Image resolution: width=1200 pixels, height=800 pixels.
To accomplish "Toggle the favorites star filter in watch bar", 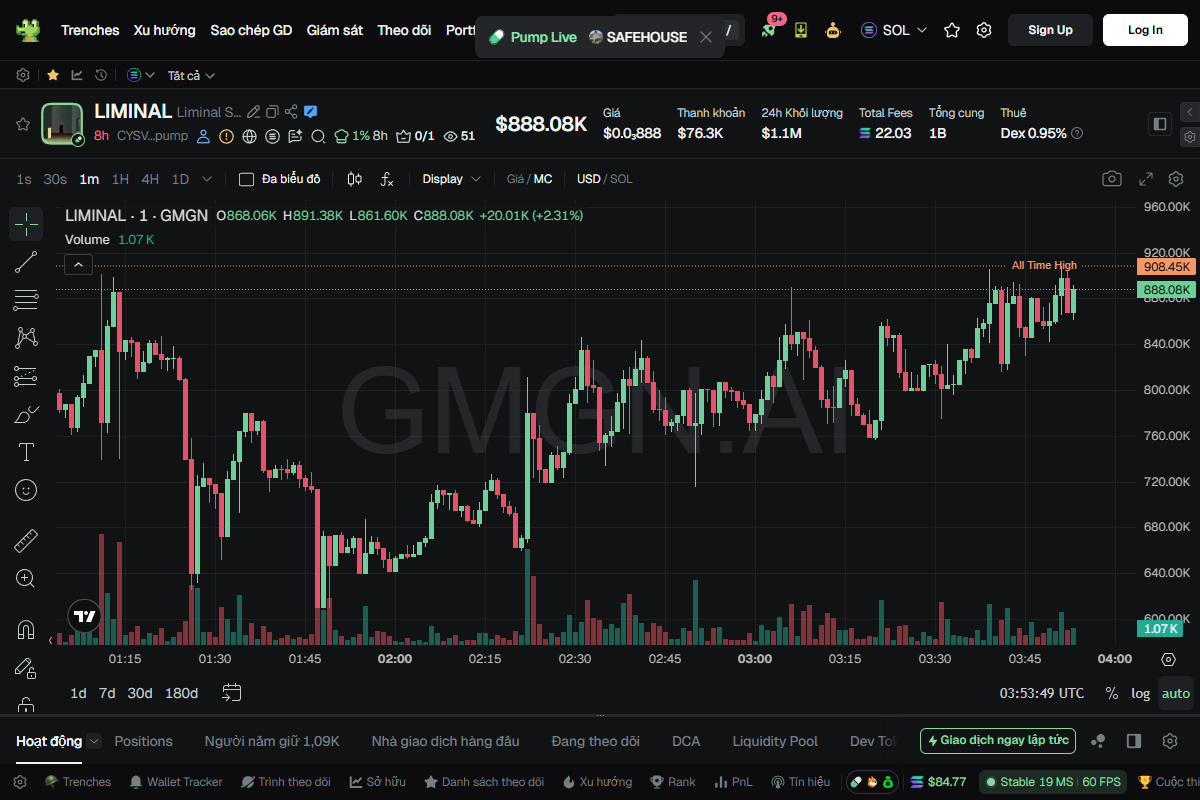I will point(53,75).
